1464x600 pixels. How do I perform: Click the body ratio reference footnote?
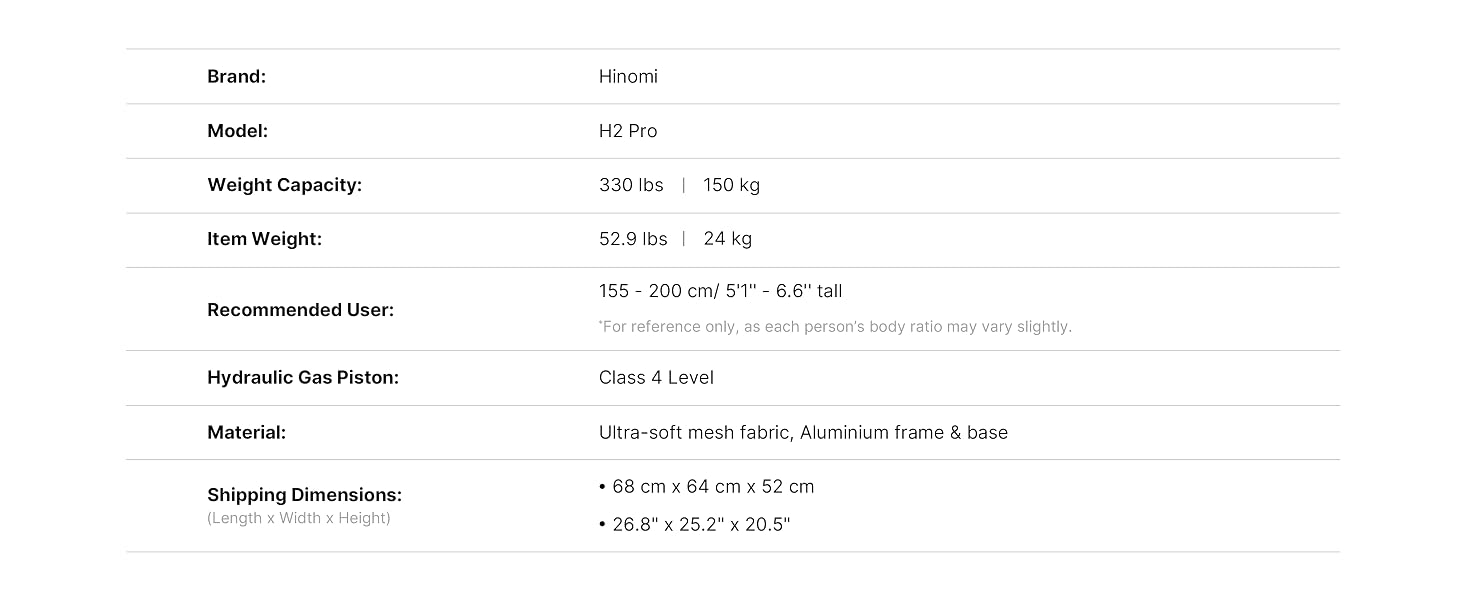(x=835, y=327)
